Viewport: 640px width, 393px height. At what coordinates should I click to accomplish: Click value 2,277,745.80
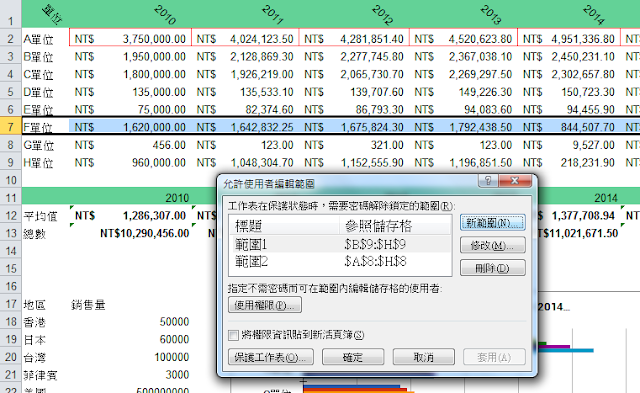click(x=372, y=57)
